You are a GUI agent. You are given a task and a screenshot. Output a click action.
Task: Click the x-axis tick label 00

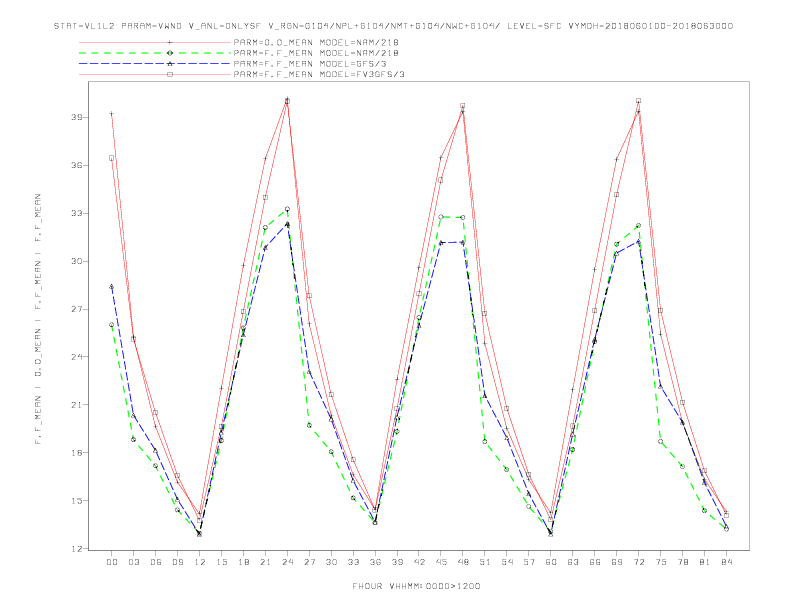click(x=112, y=562)
